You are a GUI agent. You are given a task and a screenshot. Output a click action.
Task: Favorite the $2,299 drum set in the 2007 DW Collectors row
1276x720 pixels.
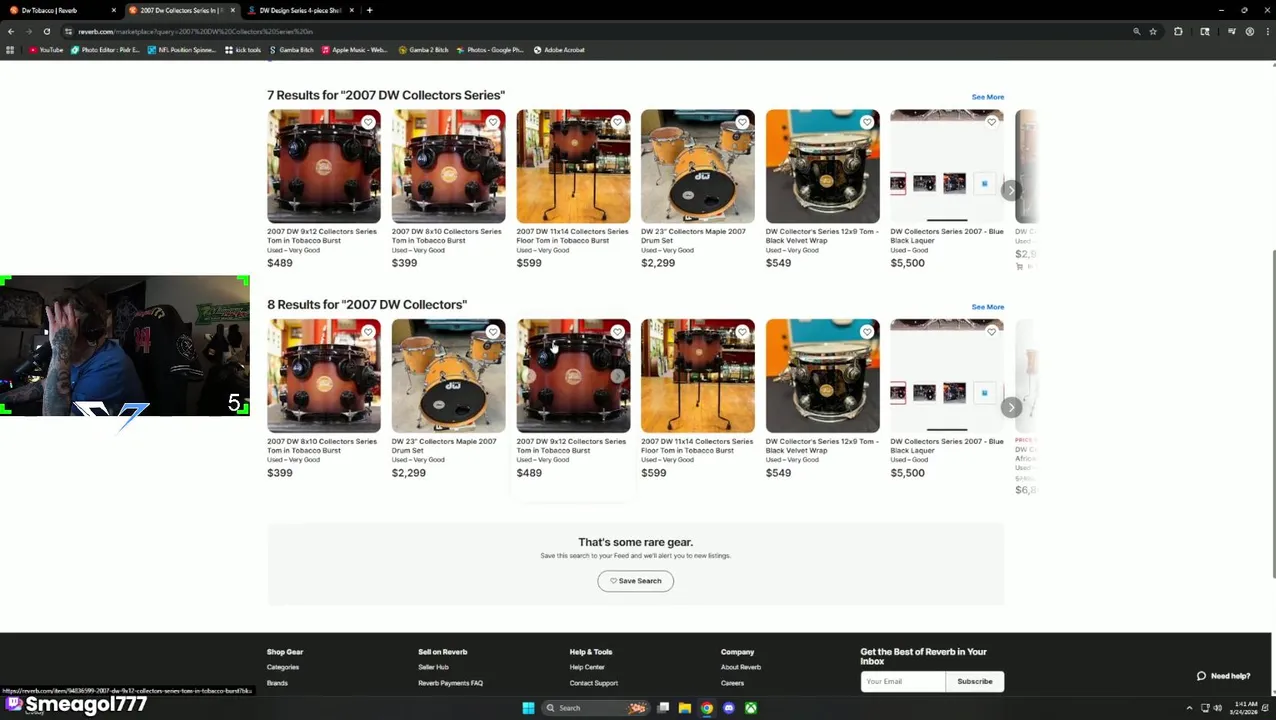tap(493, 332)
